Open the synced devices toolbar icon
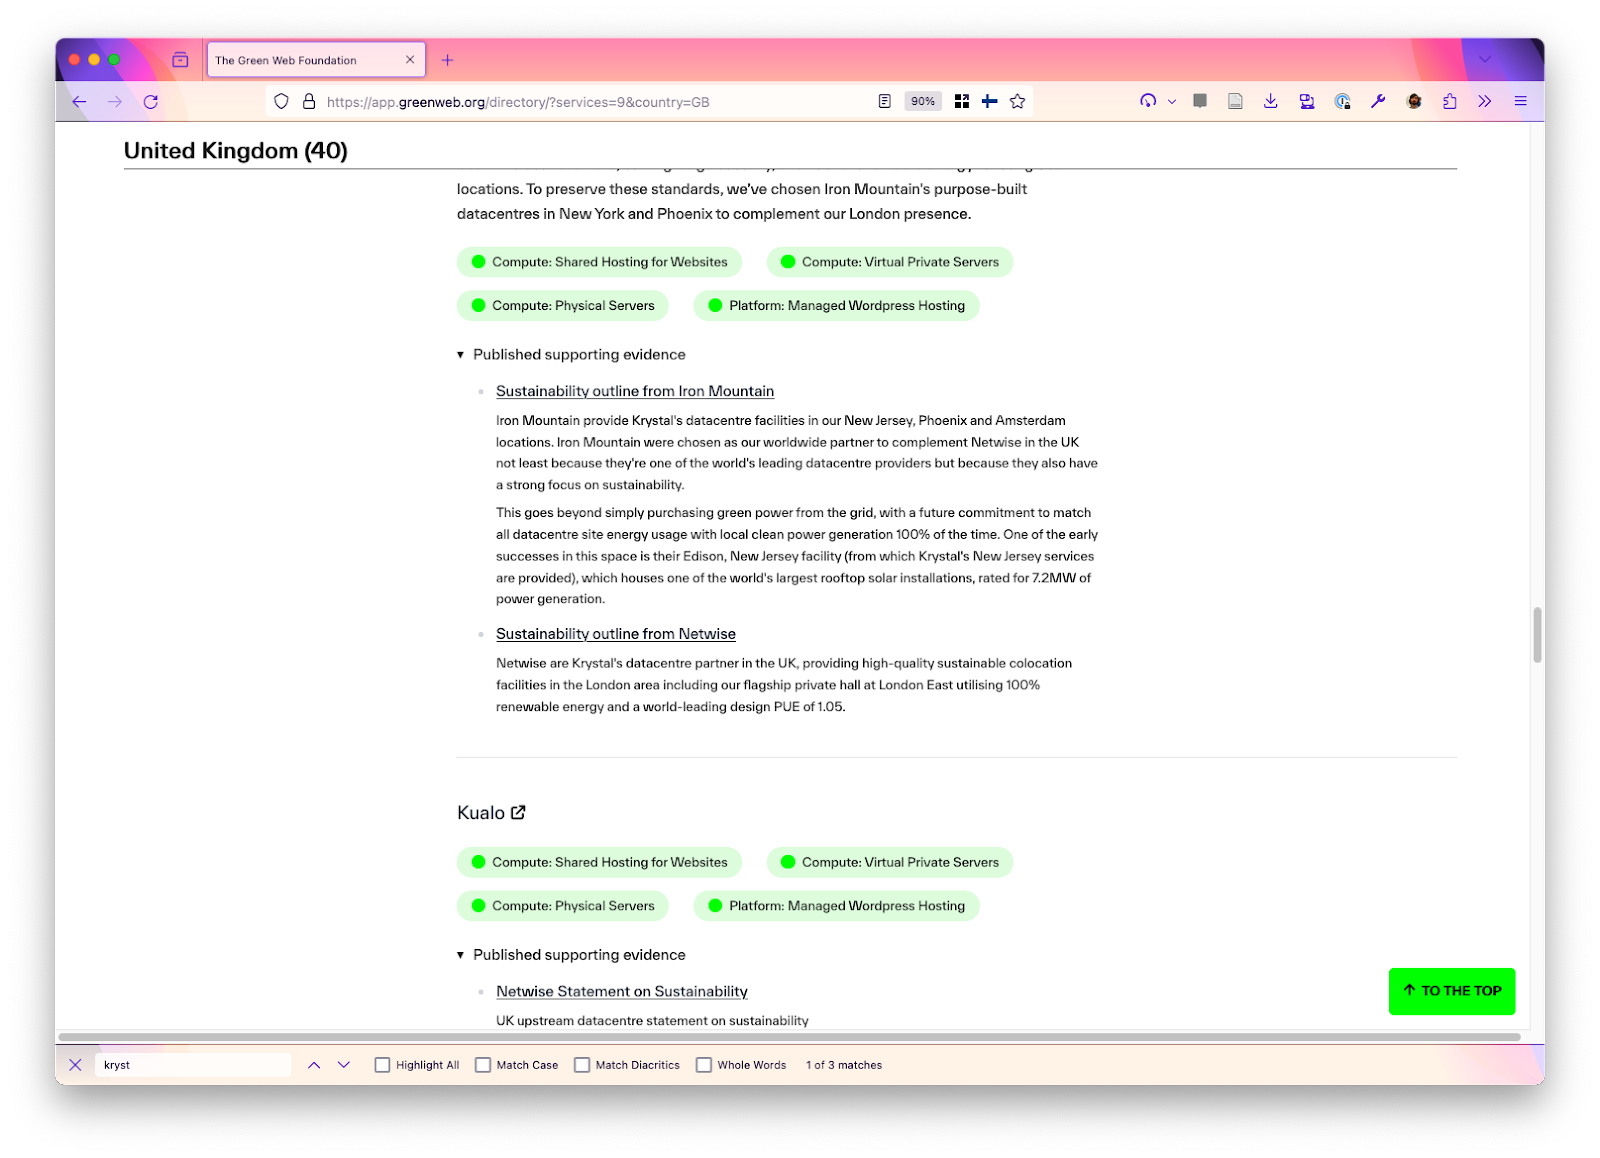 click(x=1307, y=101)
